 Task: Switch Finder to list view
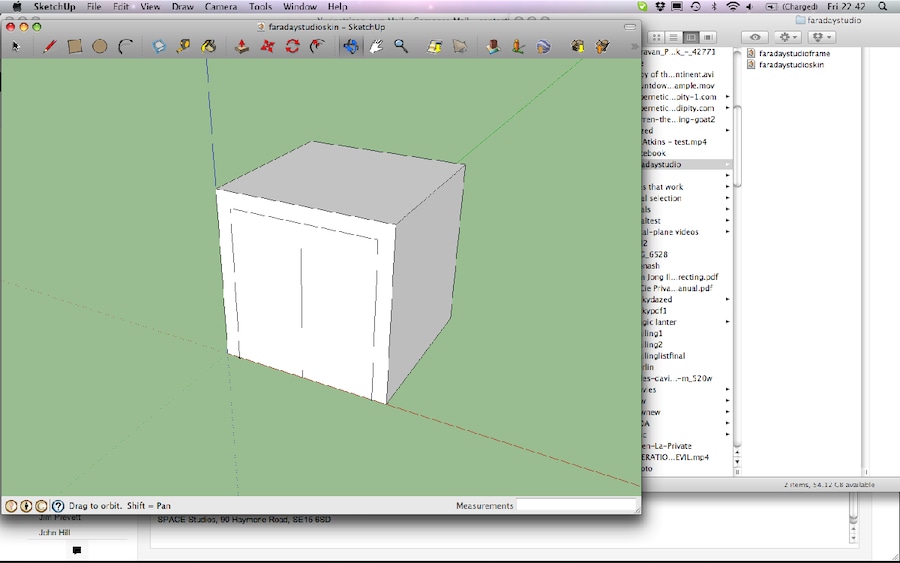pos(674,37)
